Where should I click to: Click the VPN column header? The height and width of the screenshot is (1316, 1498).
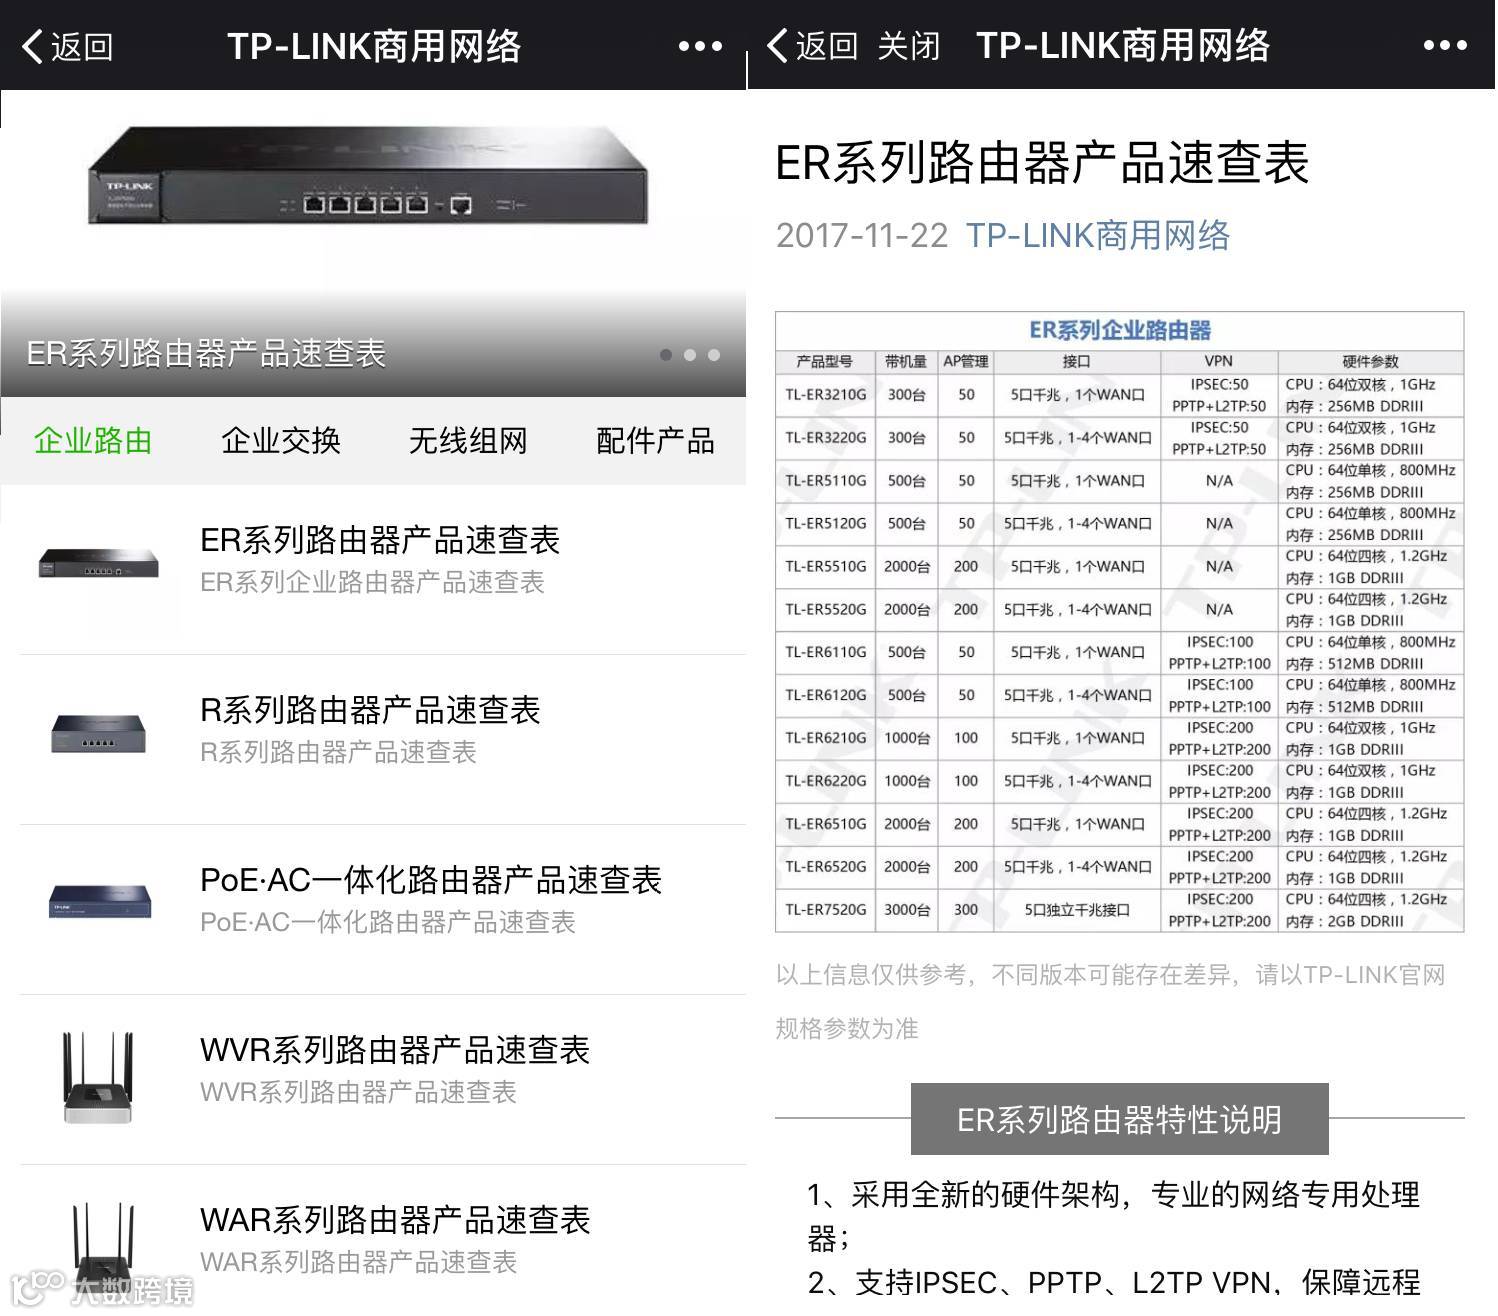point(1219,362)
